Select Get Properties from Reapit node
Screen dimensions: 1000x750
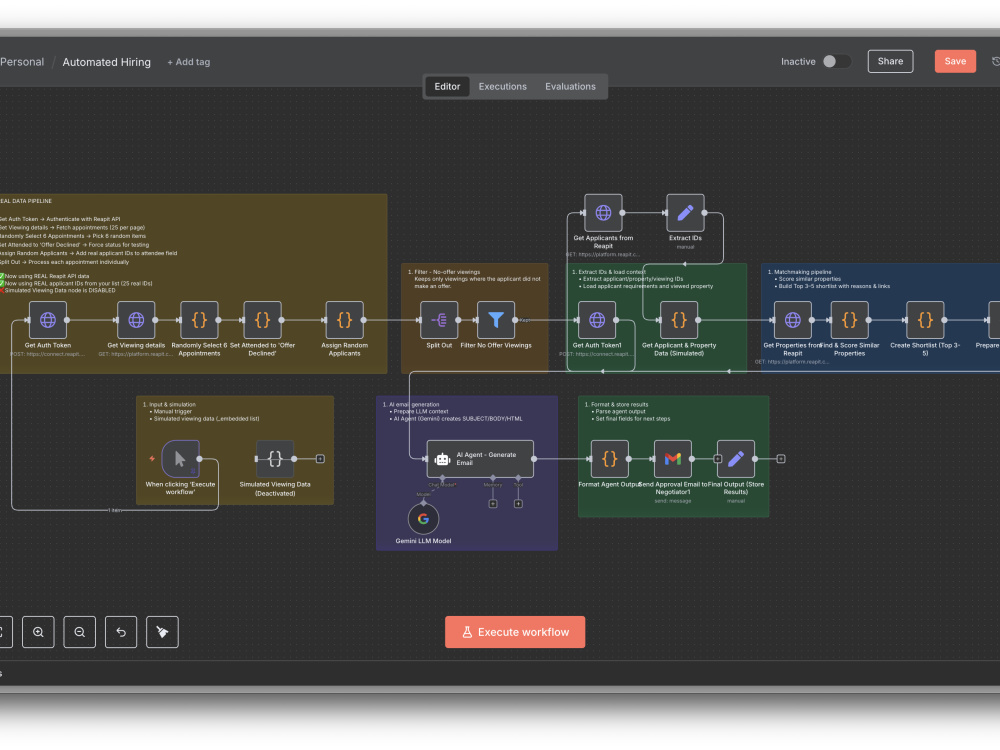793,320
